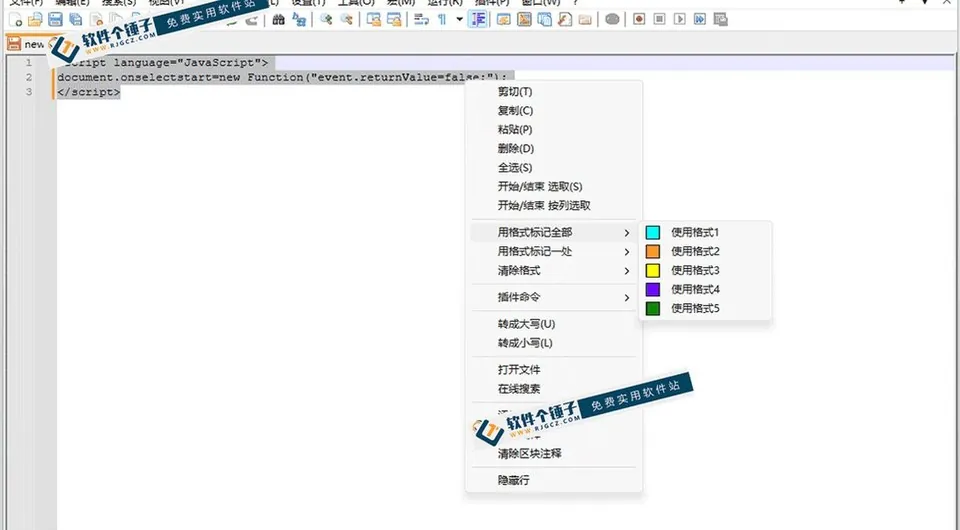960x530 pixels.
Task: Click the document.onselectstart code line
Action: (282, 77)
